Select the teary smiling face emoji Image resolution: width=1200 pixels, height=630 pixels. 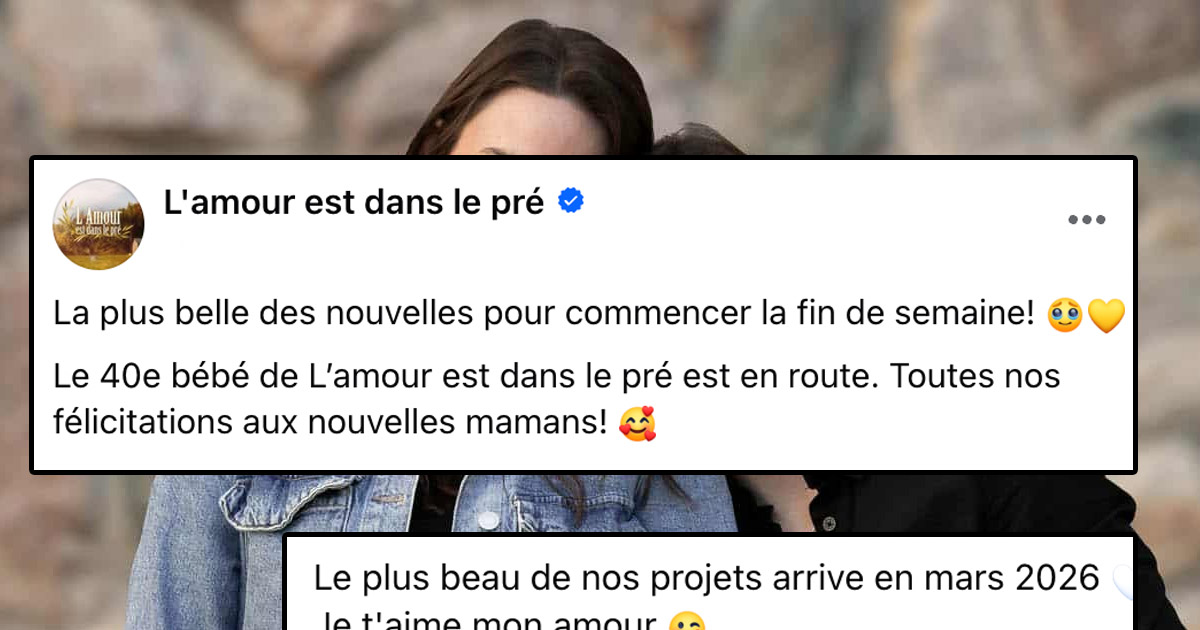click(1064, 316)
